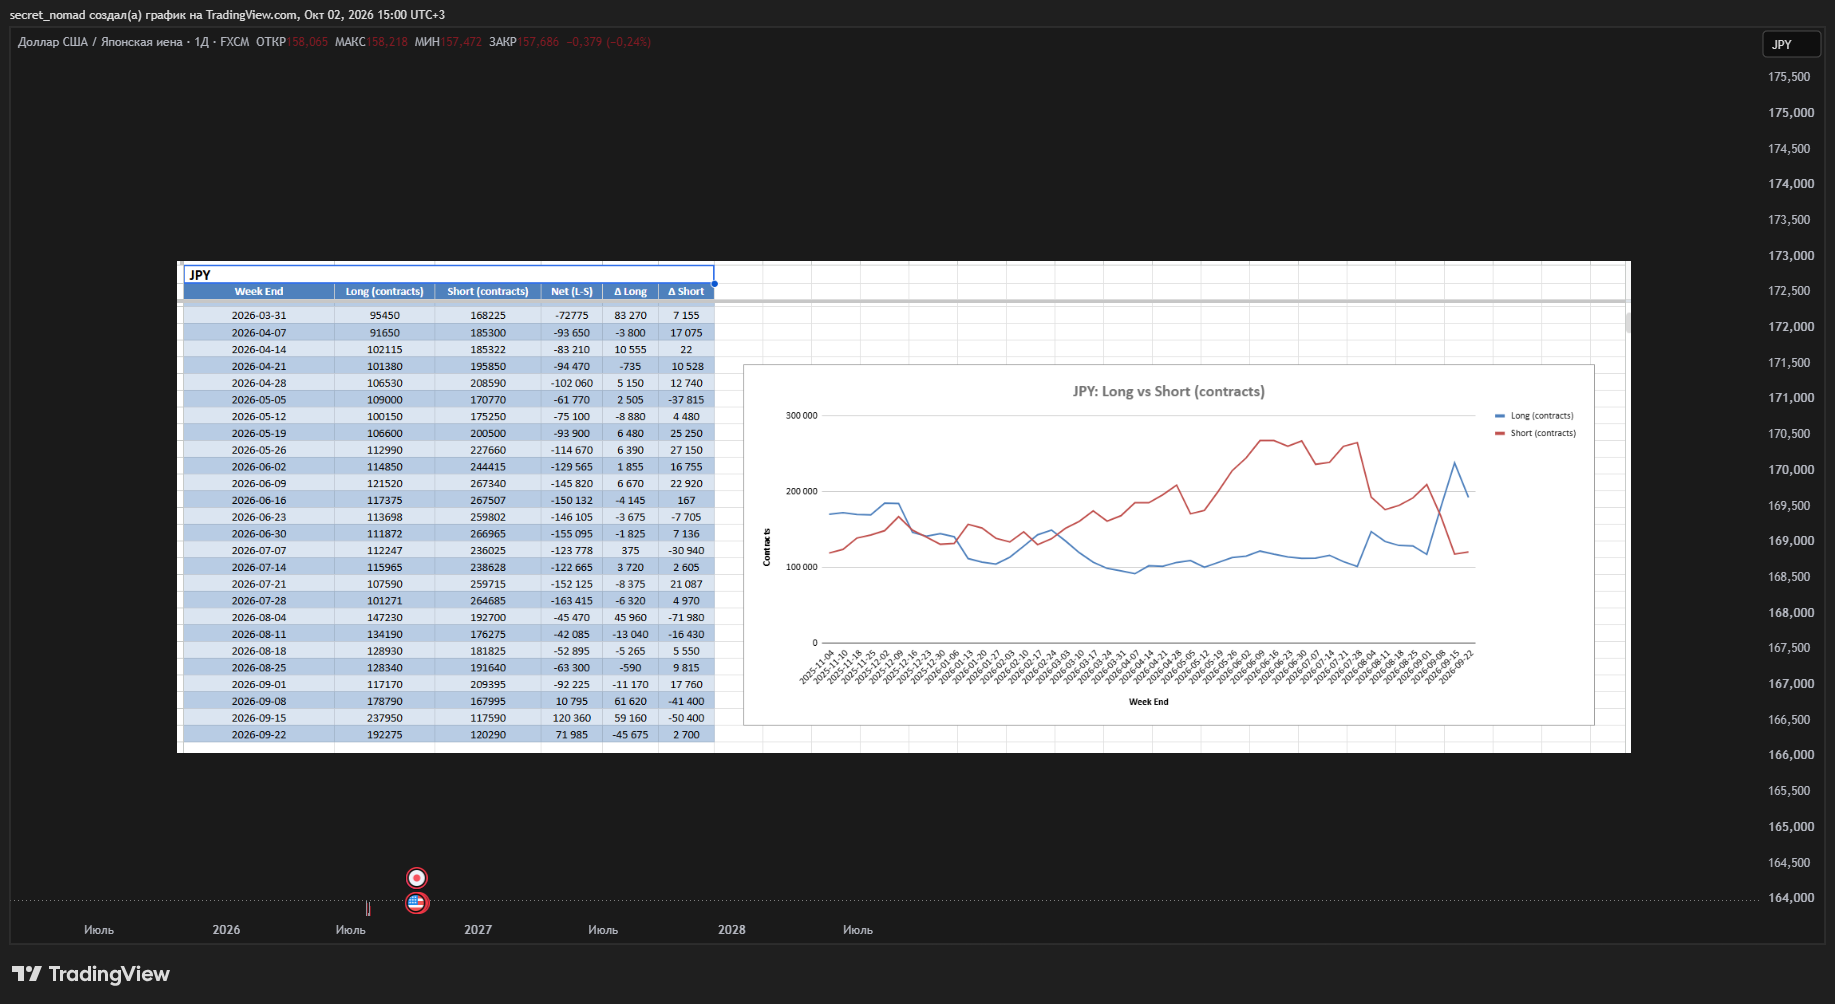The height and width of the screenshot is (1004, 1835).
Task: Click the Japan flag economic event marker
Action: (417, 878)
